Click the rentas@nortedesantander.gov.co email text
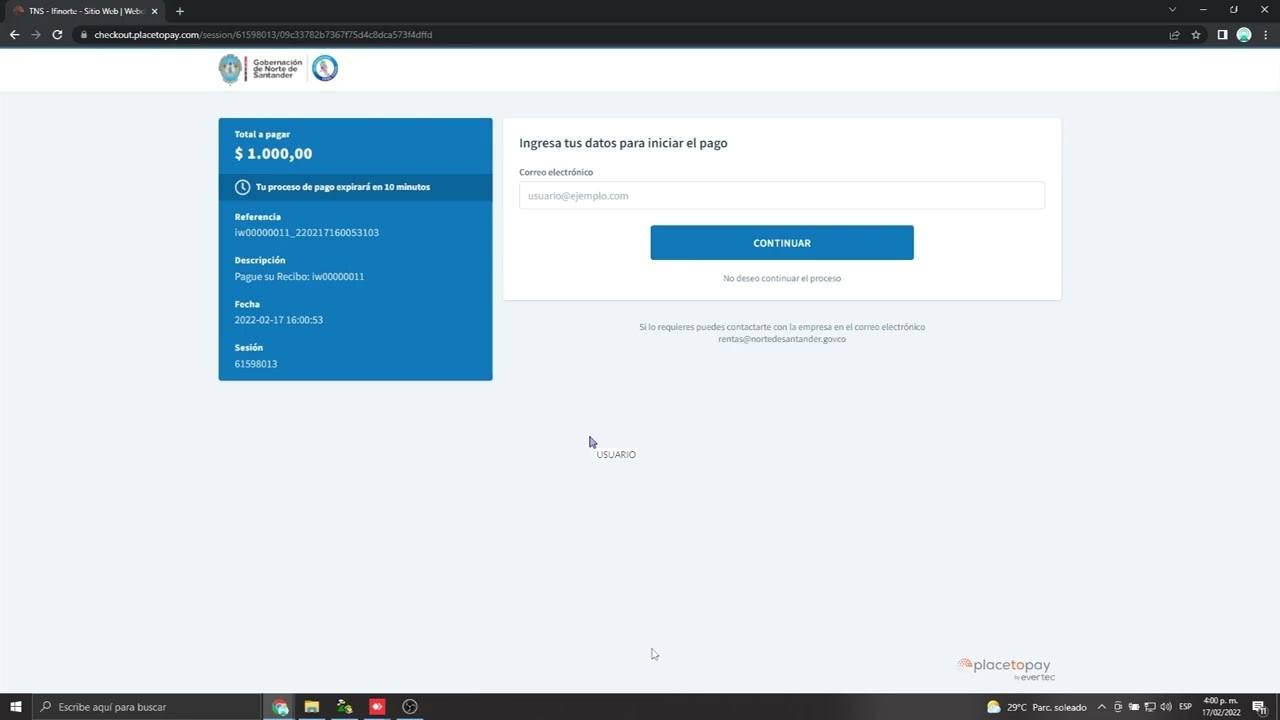The image size is (1280, 720). 782,339
